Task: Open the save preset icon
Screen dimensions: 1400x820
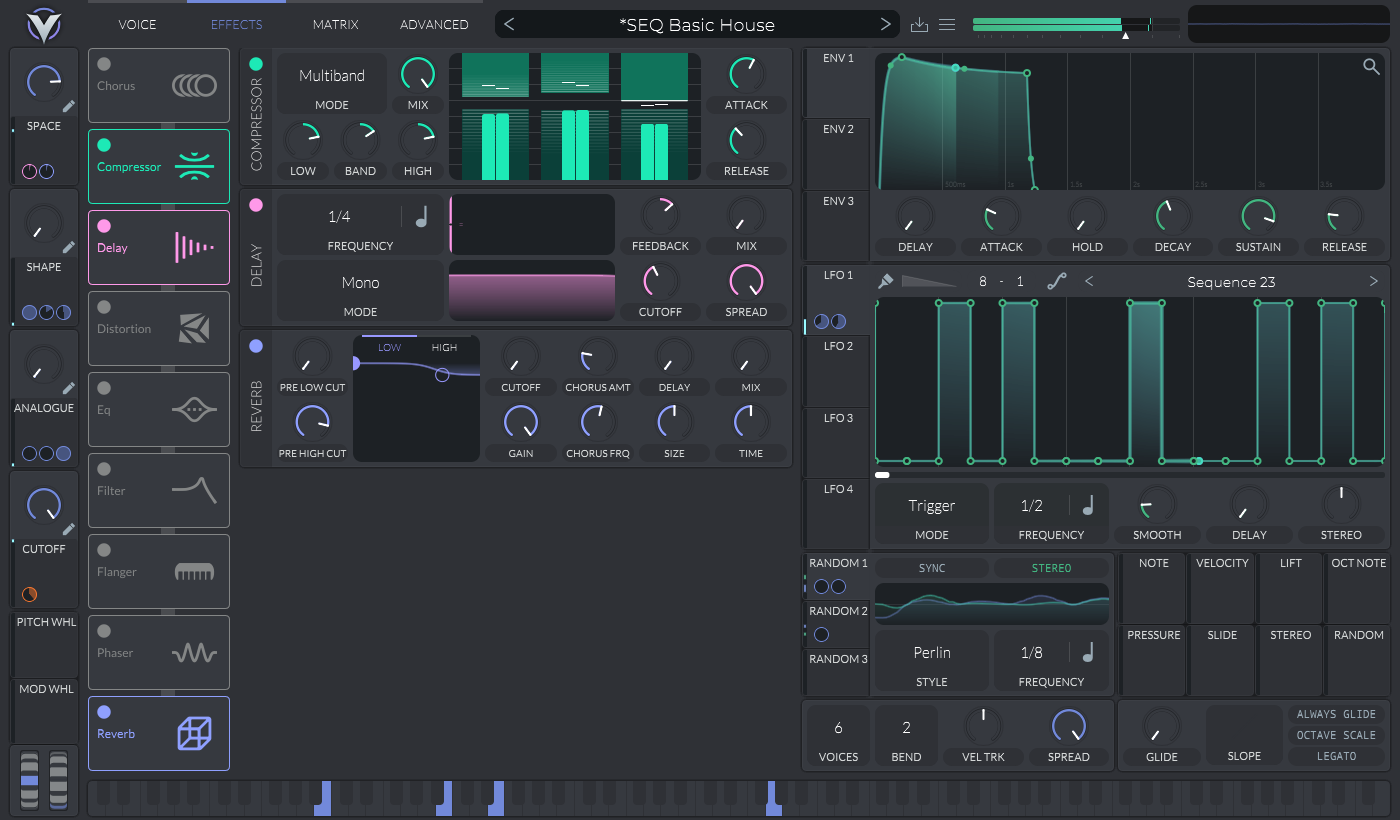Action: pyautogui.click(x=920, y=25)
